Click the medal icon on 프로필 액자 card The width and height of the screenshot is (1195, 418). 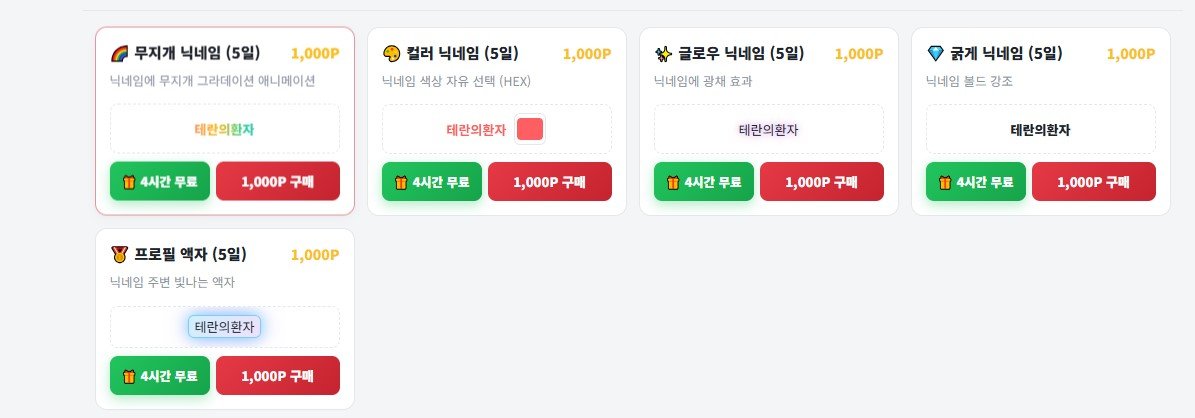pyautogui.click(x=119, y=255)
